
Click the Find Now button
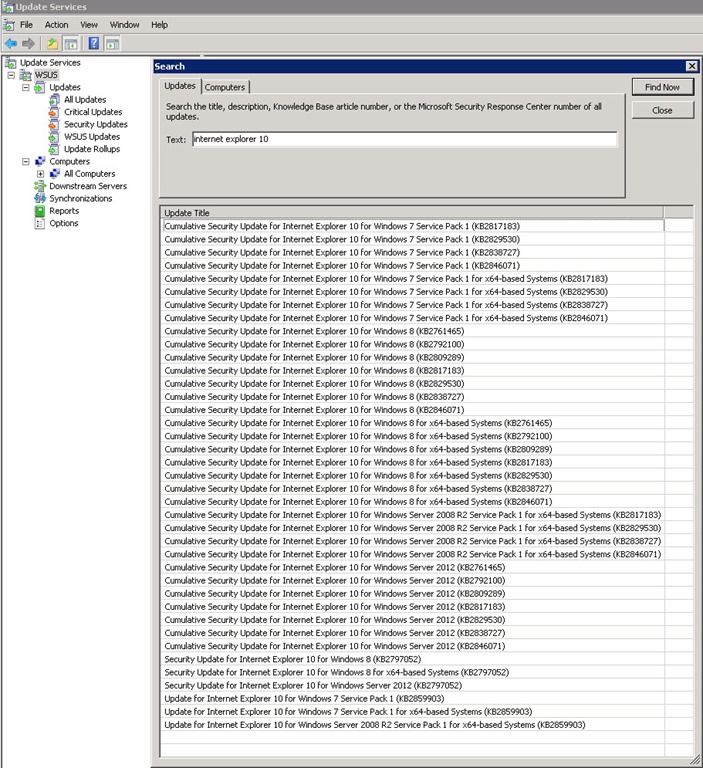click(x=662, y=87)
